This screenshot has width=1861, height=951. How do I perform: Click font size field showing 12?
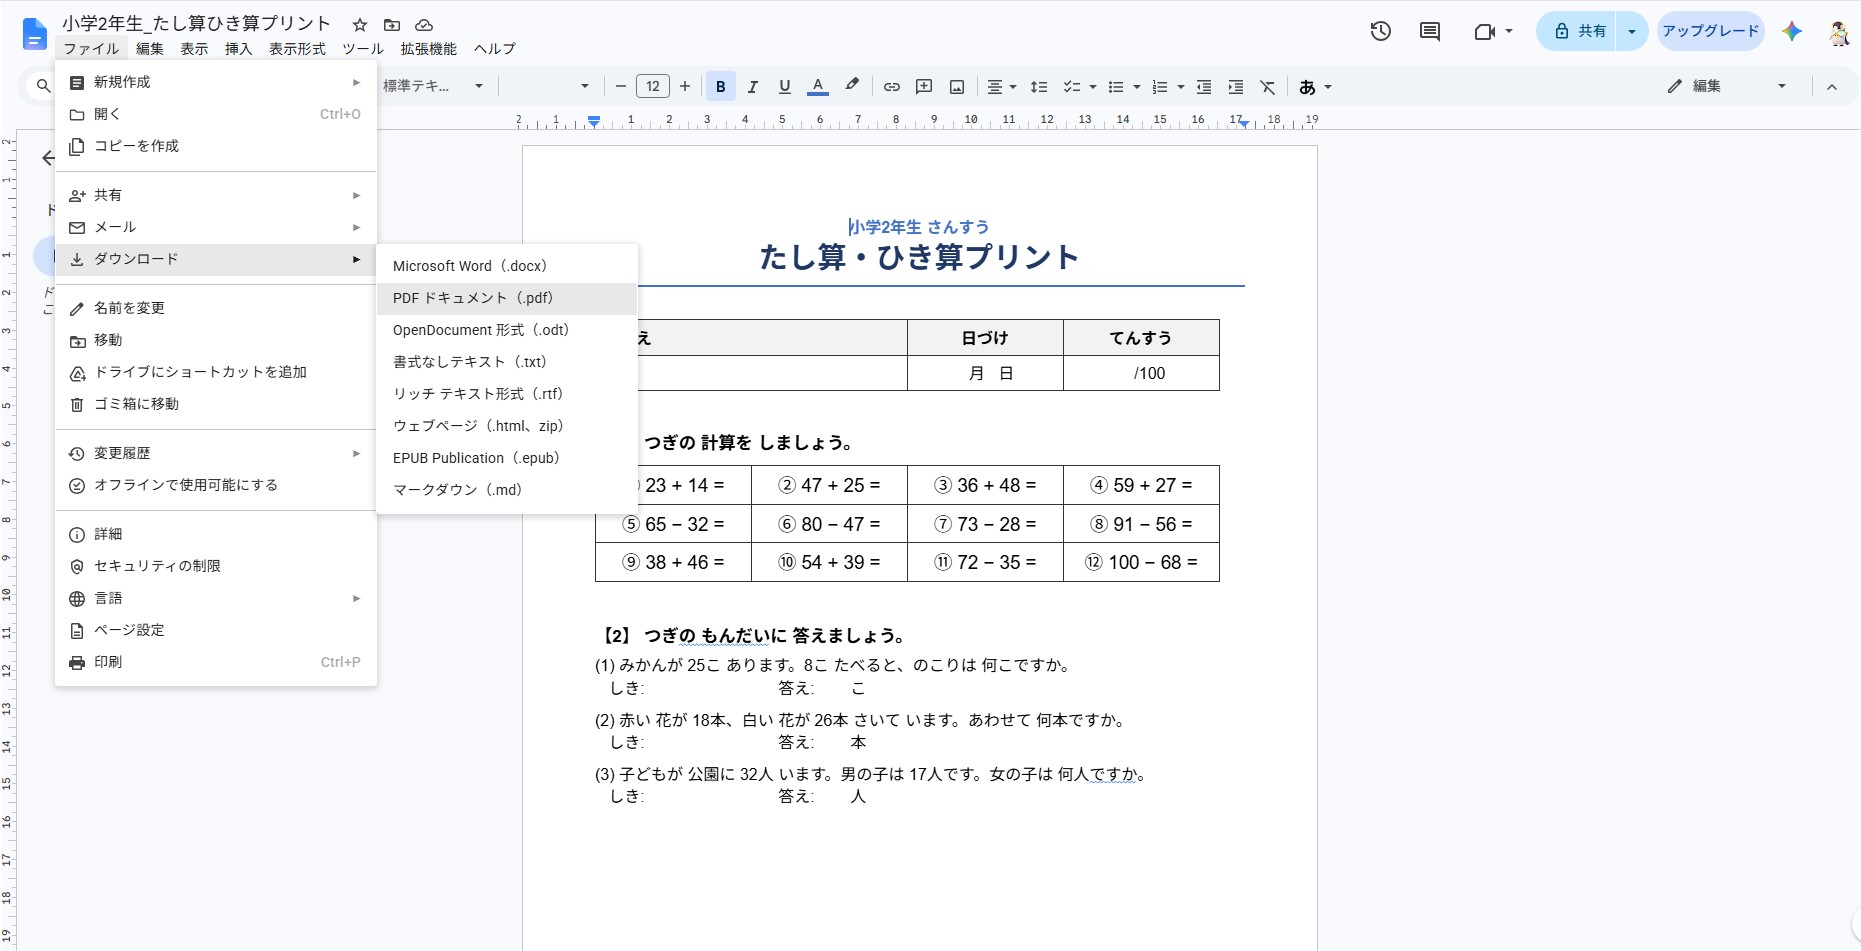click(x=653, y=87)
